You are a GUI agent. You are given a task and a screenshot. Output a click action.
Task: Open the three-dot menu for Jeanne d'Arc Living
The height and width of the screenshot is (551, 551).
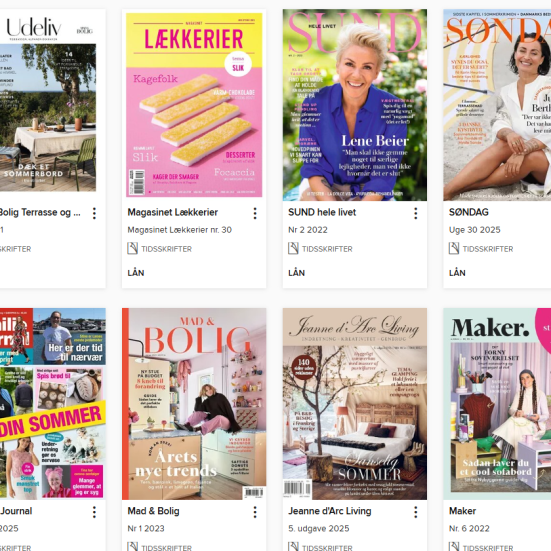click(416, 512)
